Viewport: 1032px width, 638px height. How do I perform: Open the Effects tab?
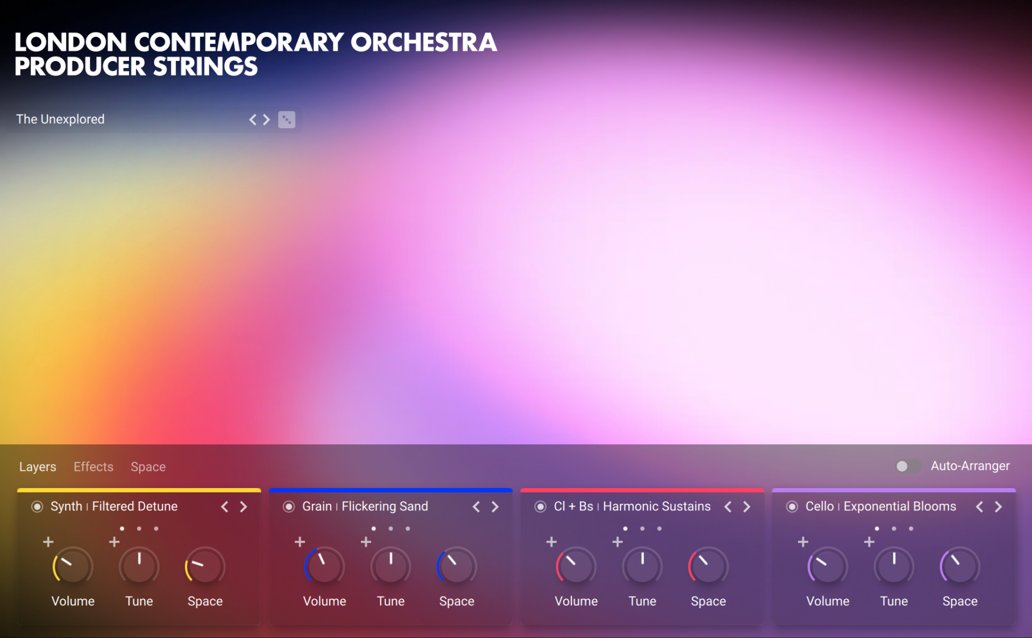(x=93, y=467)
